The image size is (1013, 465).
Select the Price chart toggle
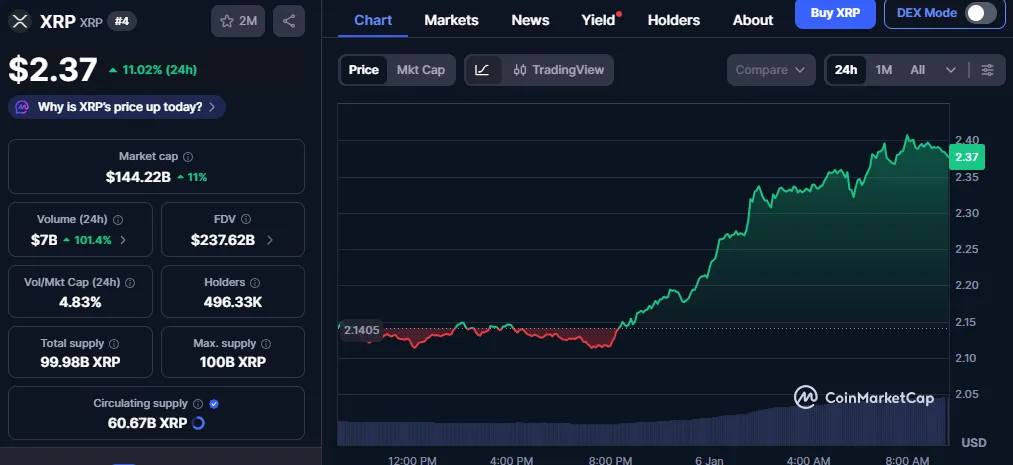pos(364,70)
